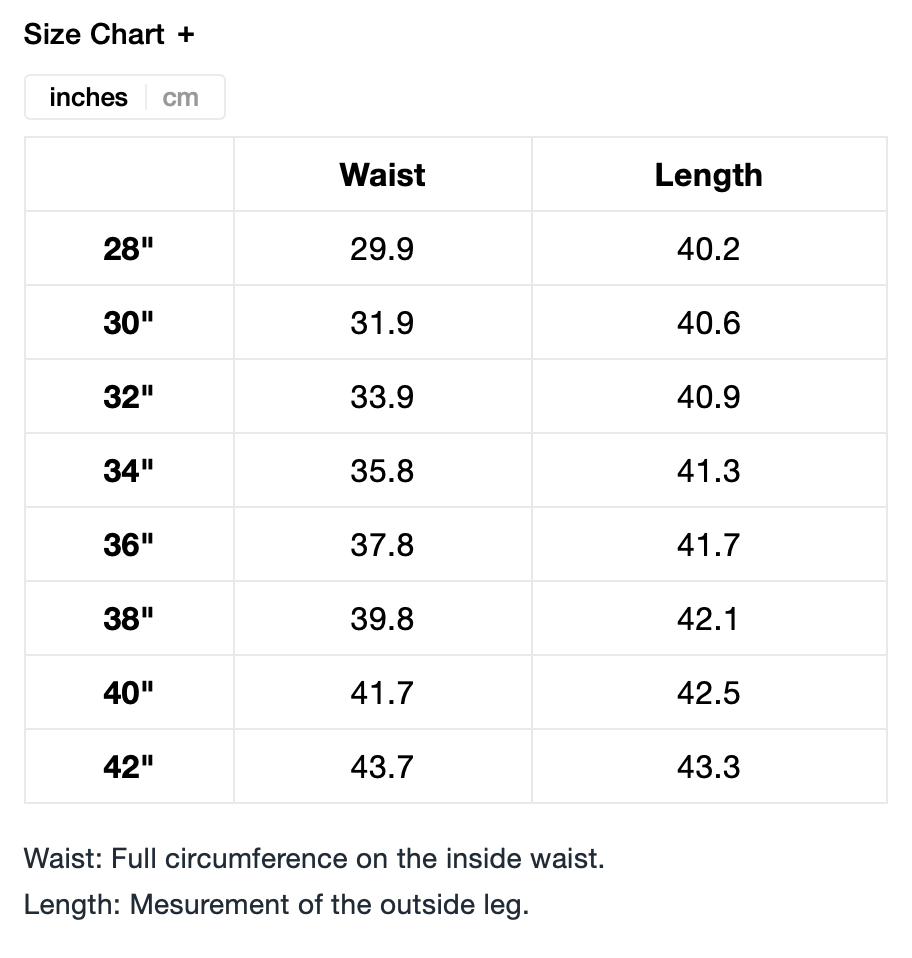Click the Size Chart heading text
Viewport: 912px width, 958px height.
(94, 34)
